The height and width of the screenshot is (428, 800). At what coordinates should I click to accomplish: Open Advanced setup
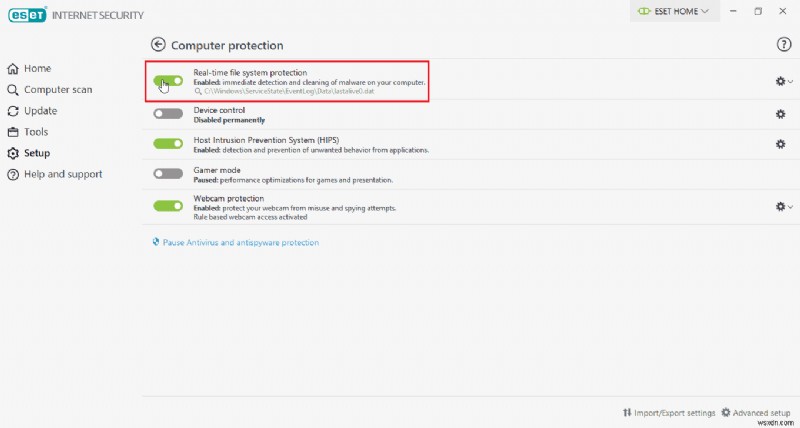[756, 413]
